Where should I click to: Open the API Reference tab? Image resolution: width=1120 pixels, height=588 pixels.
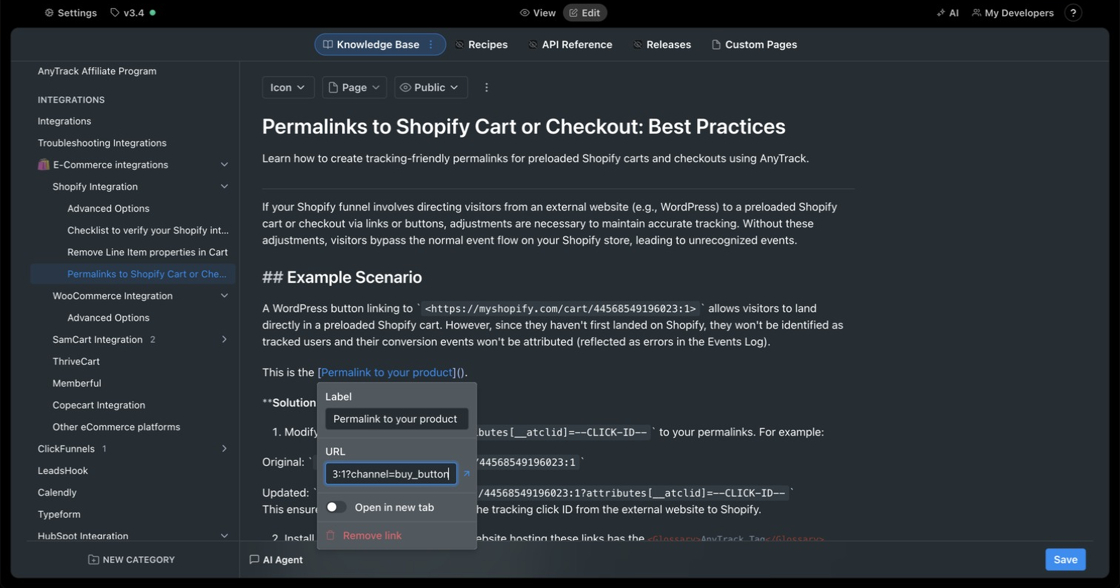tap(570, 45)
